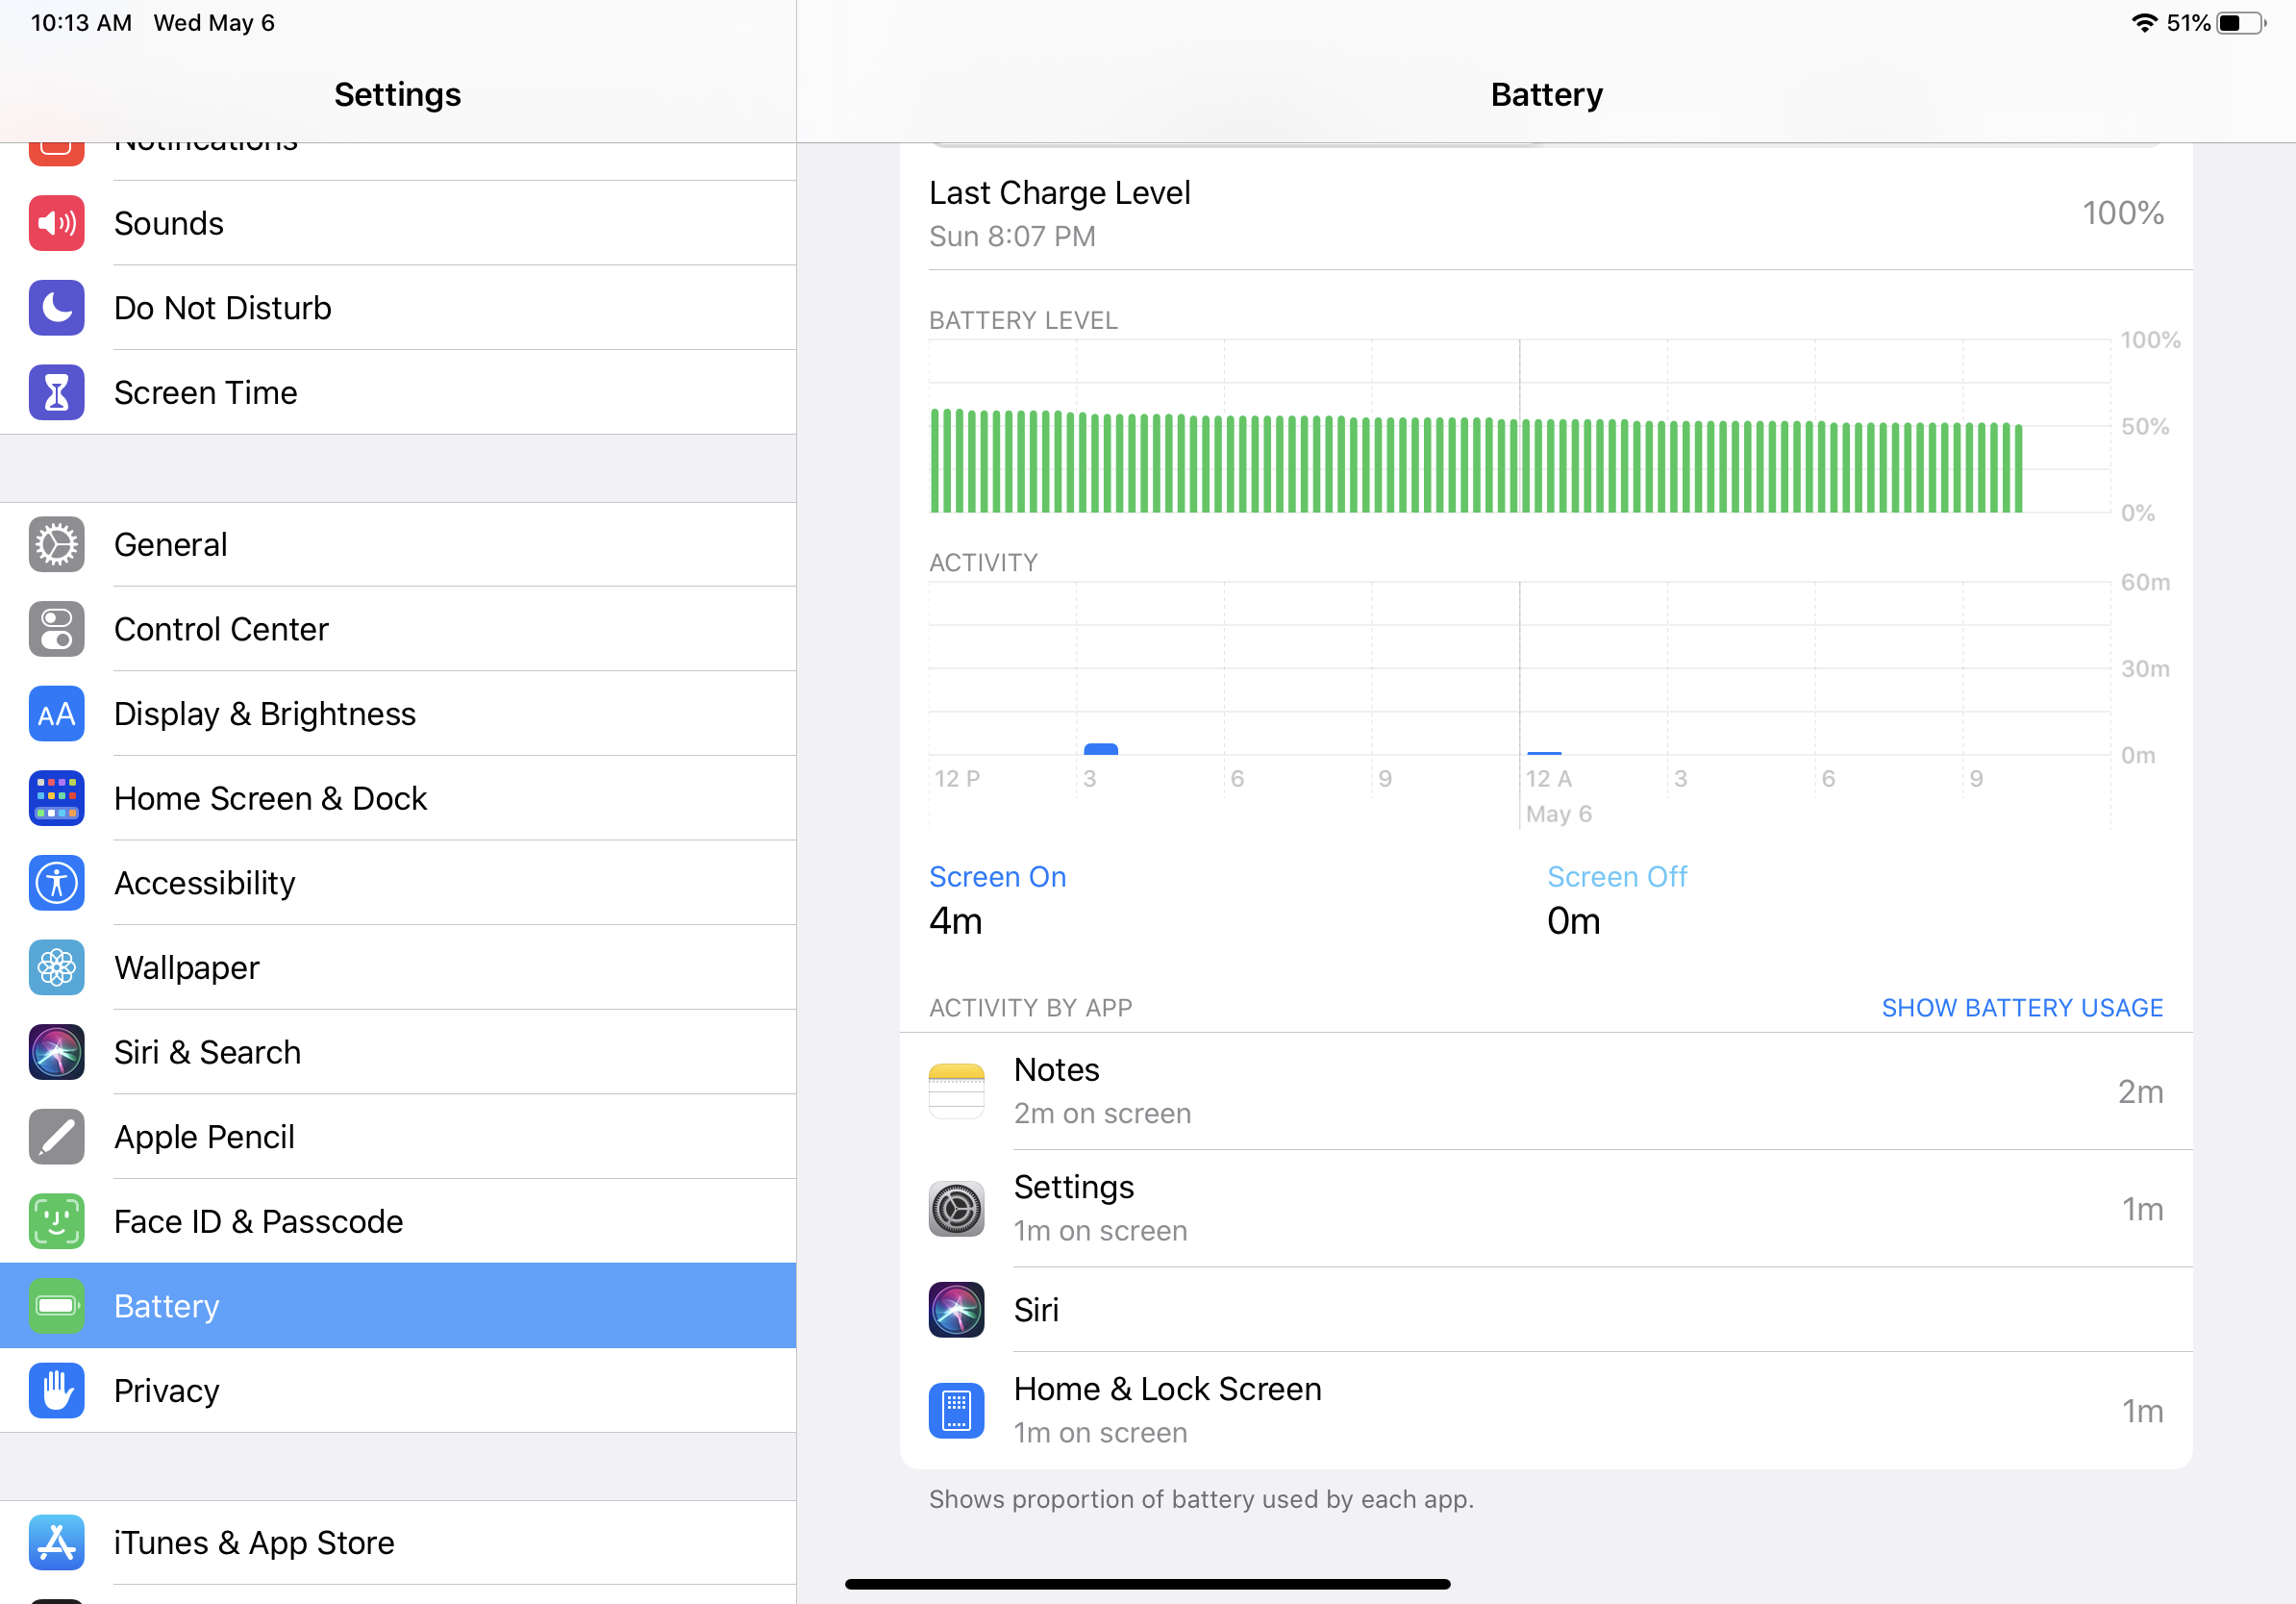Open the Face ID & Passcode icon
The width and height of the screenshot is (2296, 1604).
pyautogui.click(x=56, y=1221)
